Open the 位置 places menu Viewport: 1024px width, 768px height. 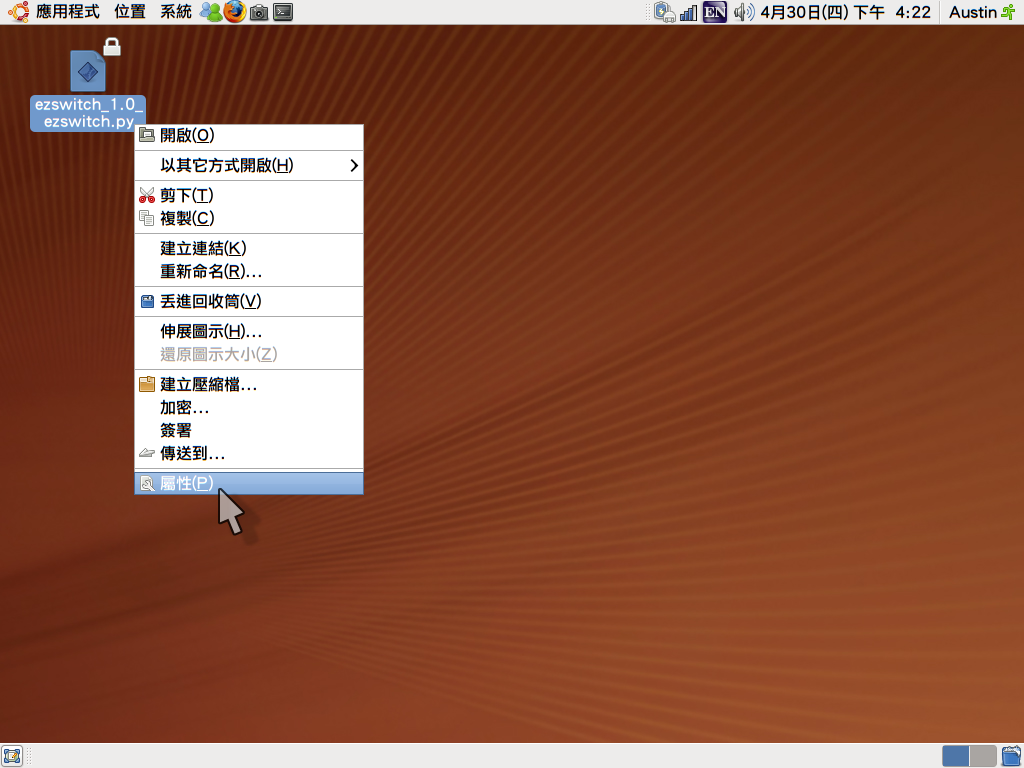[x=130, y=12]
